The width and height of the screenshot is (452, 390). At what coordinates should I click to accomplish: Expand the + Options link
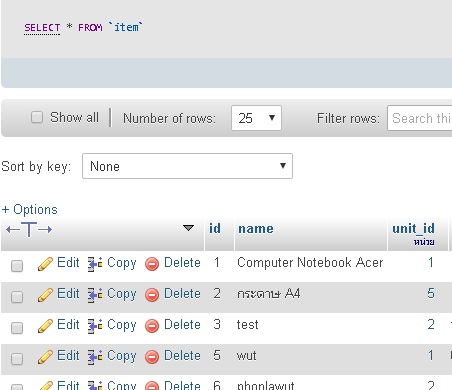[x=29, y=210]
